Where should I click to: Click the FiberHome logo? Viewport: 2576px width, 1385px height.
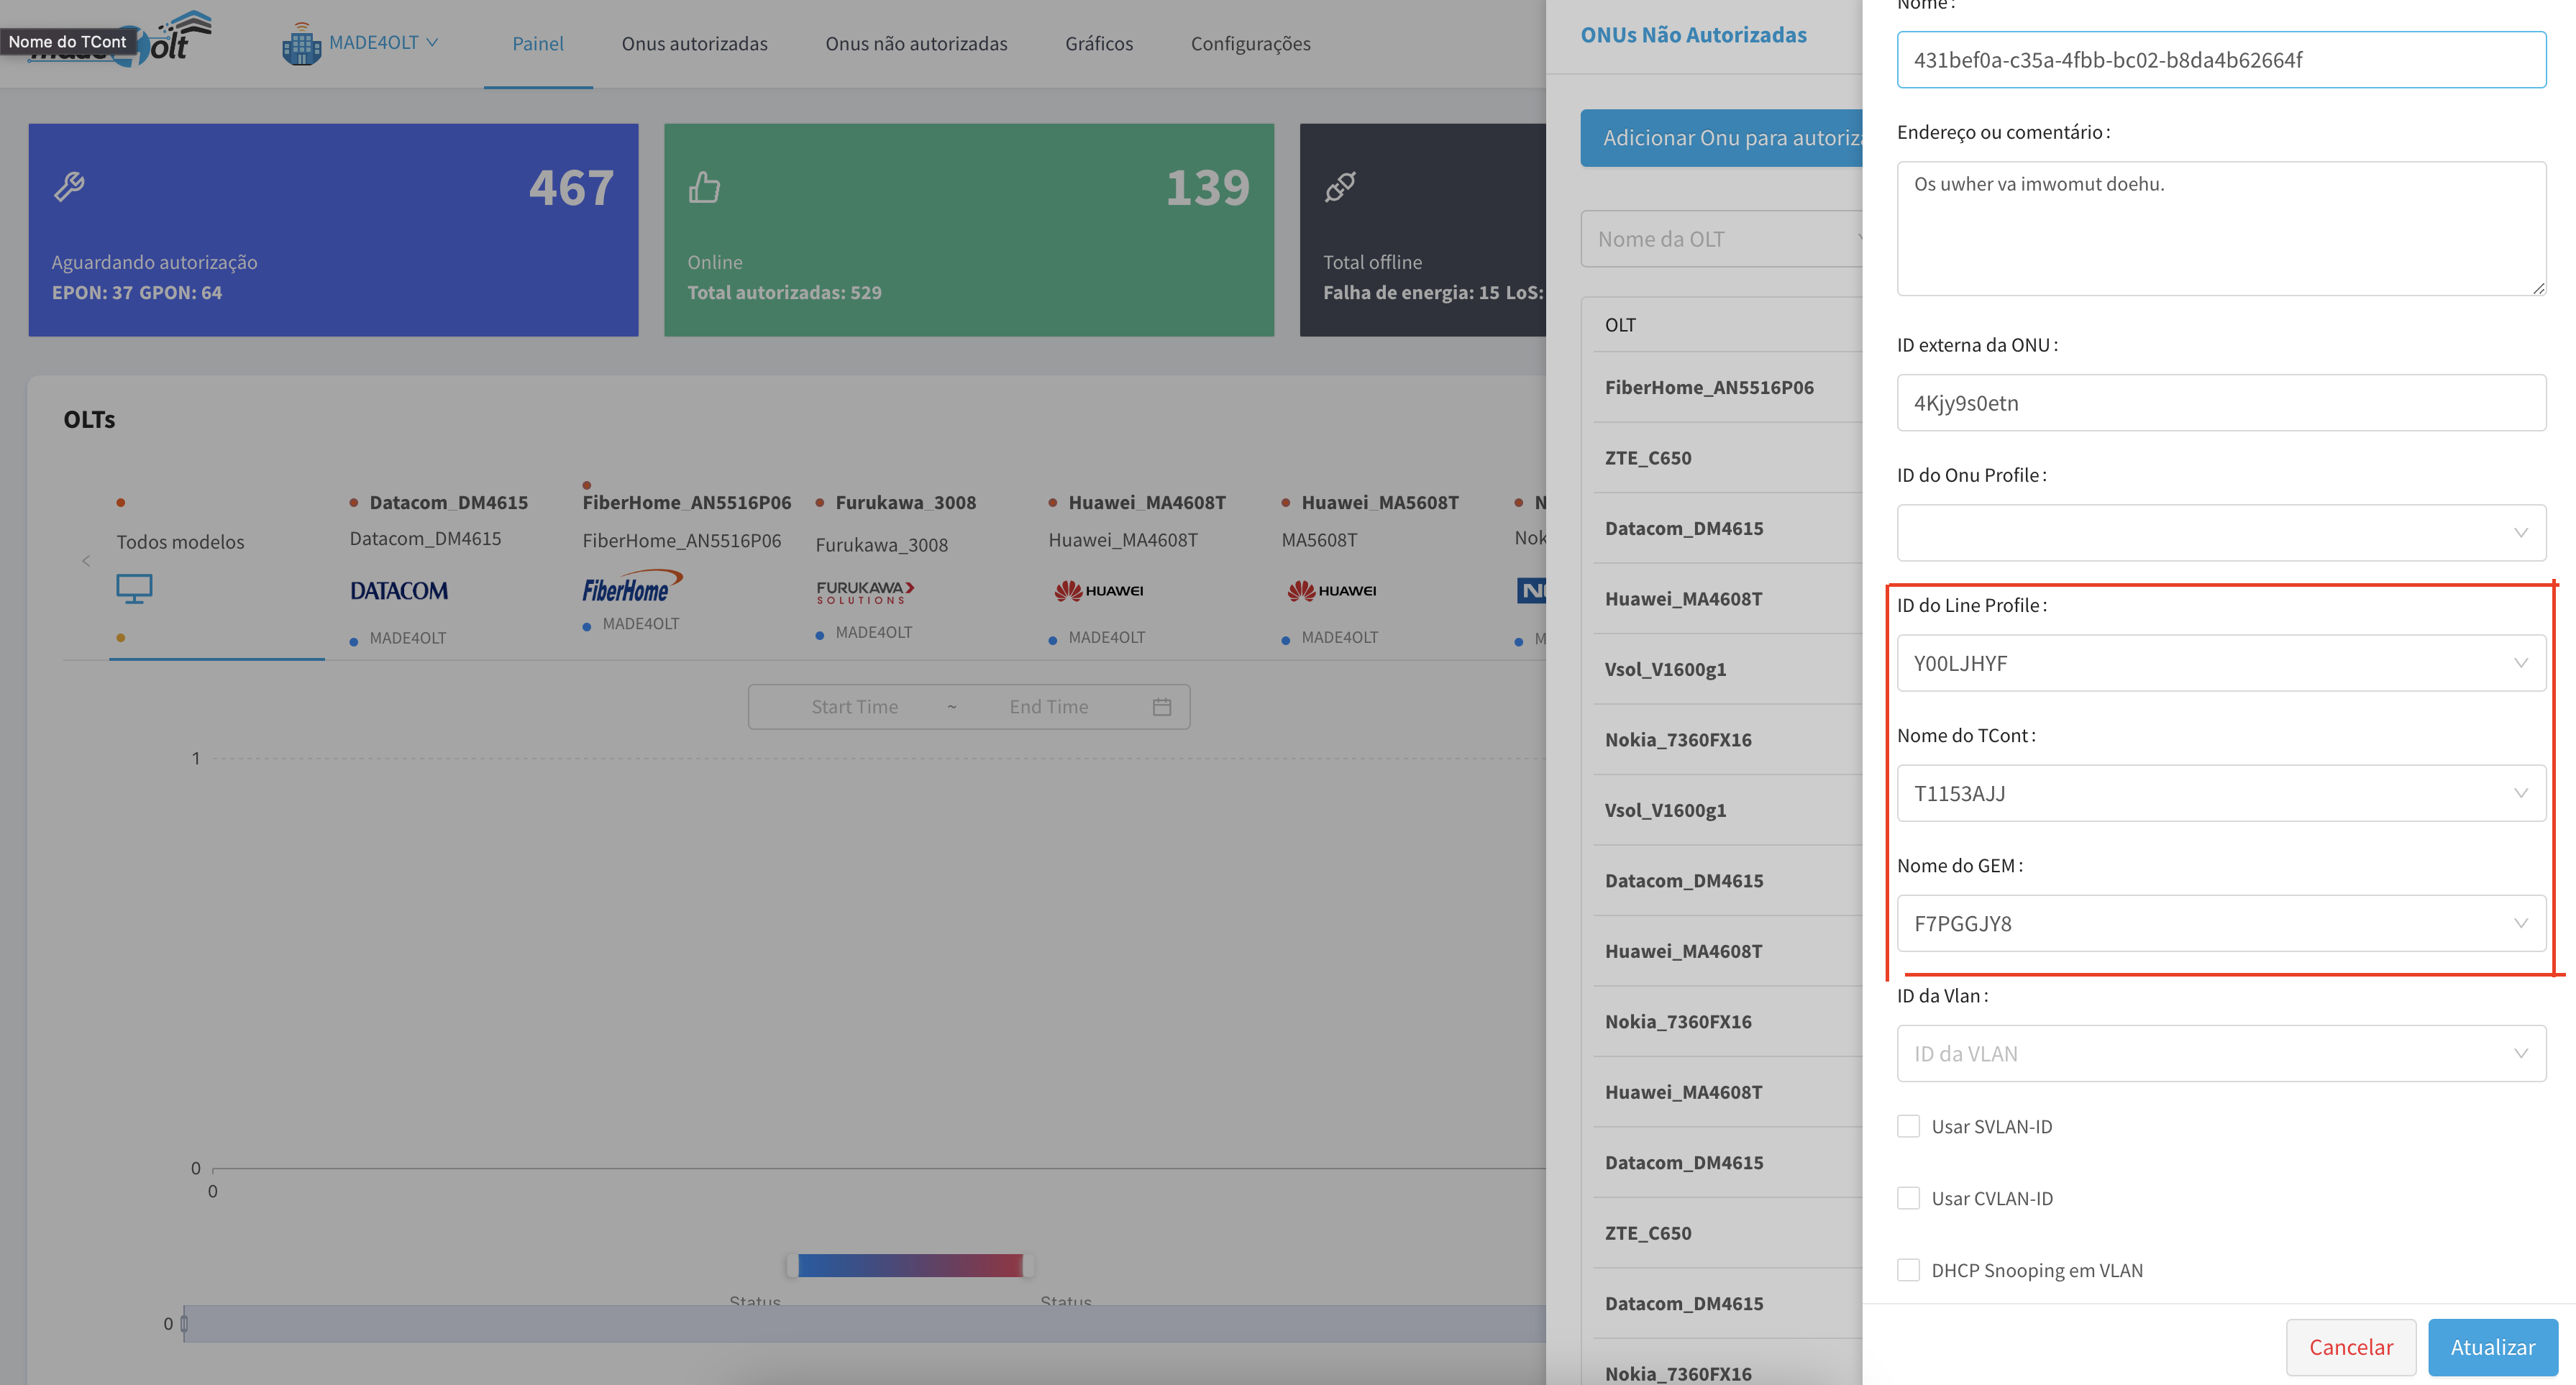point(631,588)
